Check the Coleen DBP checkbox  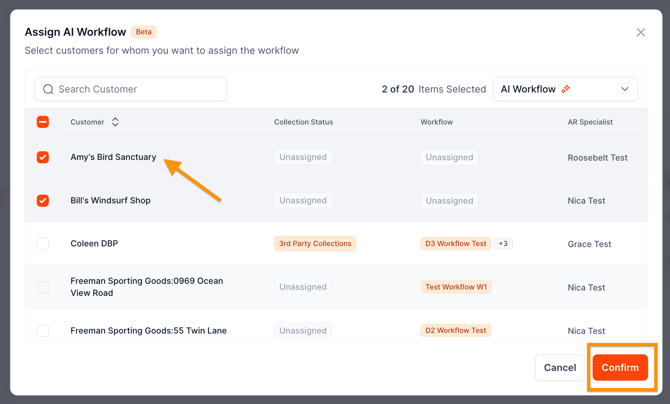pyautogui.click(x=43, y=244)
